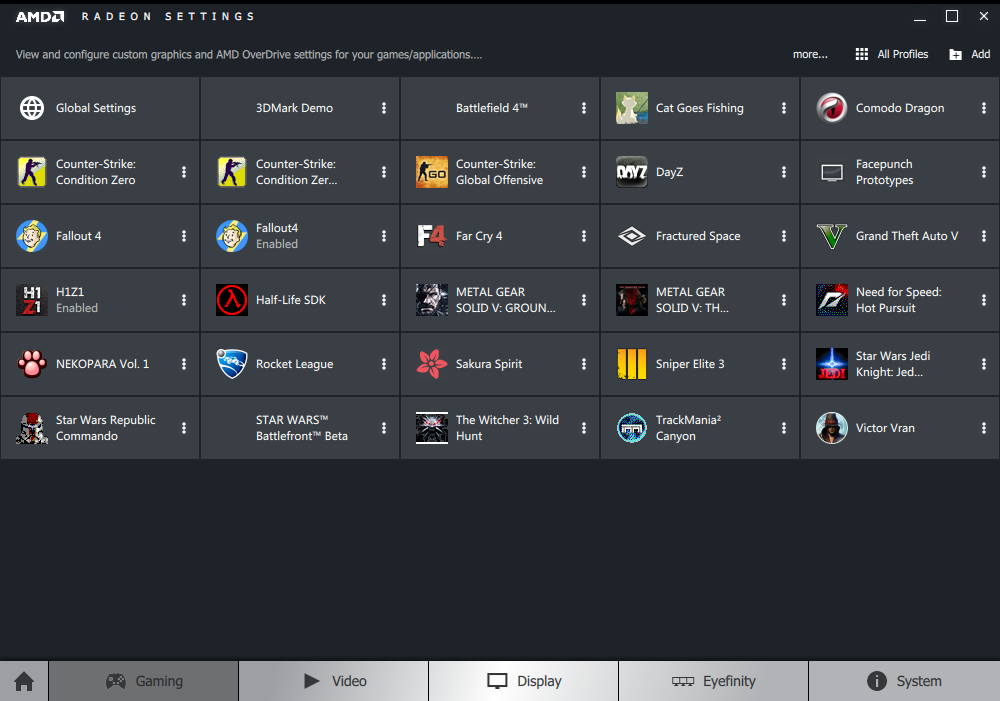The height and width of the screenshot is (701, 1000).
Task: Click the Half-Life SDK lambda icon
Action: click(232, 300)
